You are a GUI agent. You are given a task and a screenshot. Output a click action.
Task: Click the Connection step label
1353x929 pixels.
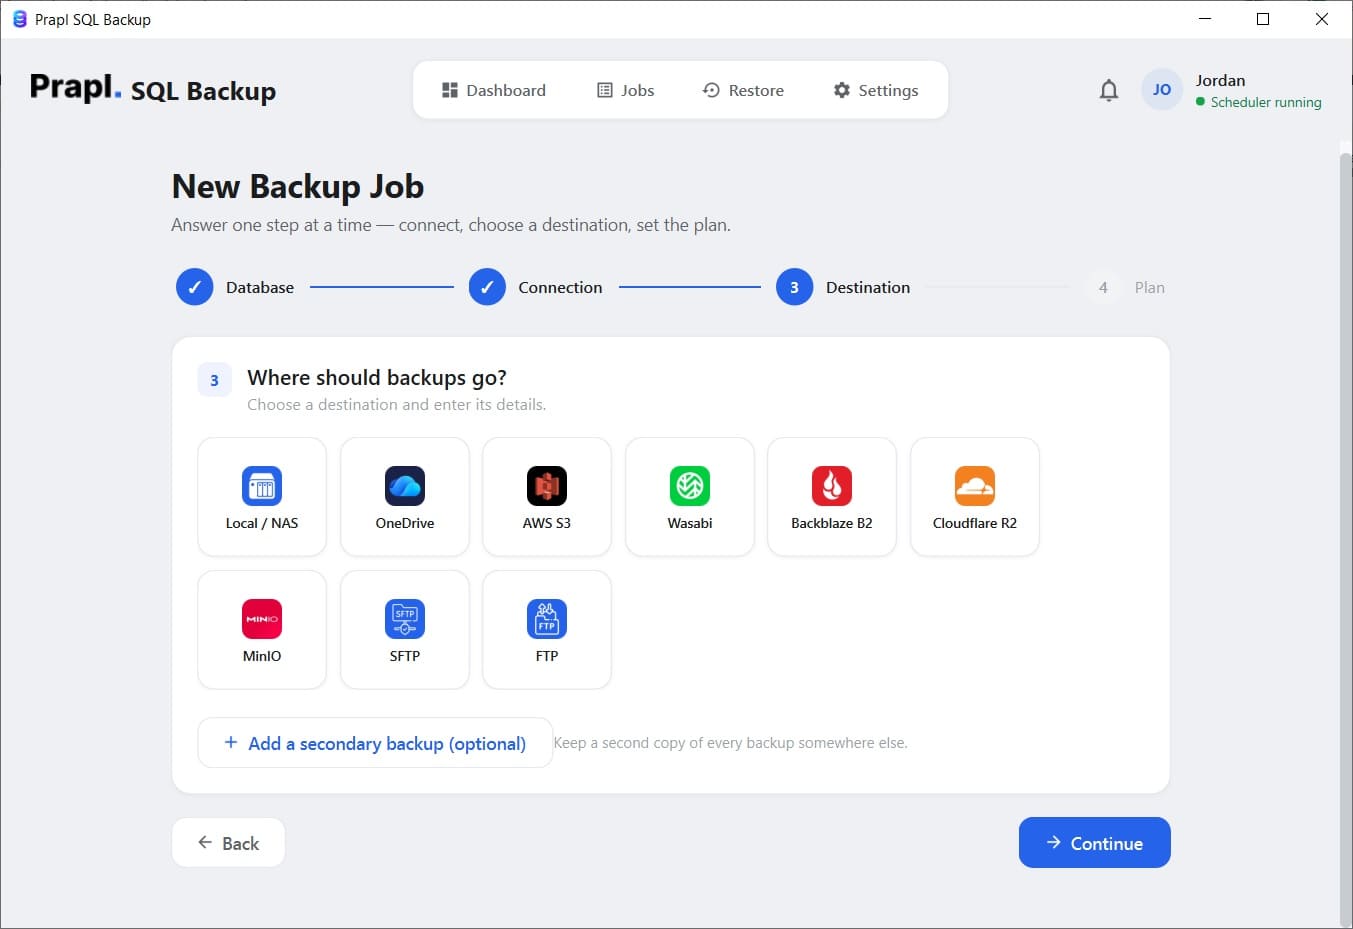point(560,287)
